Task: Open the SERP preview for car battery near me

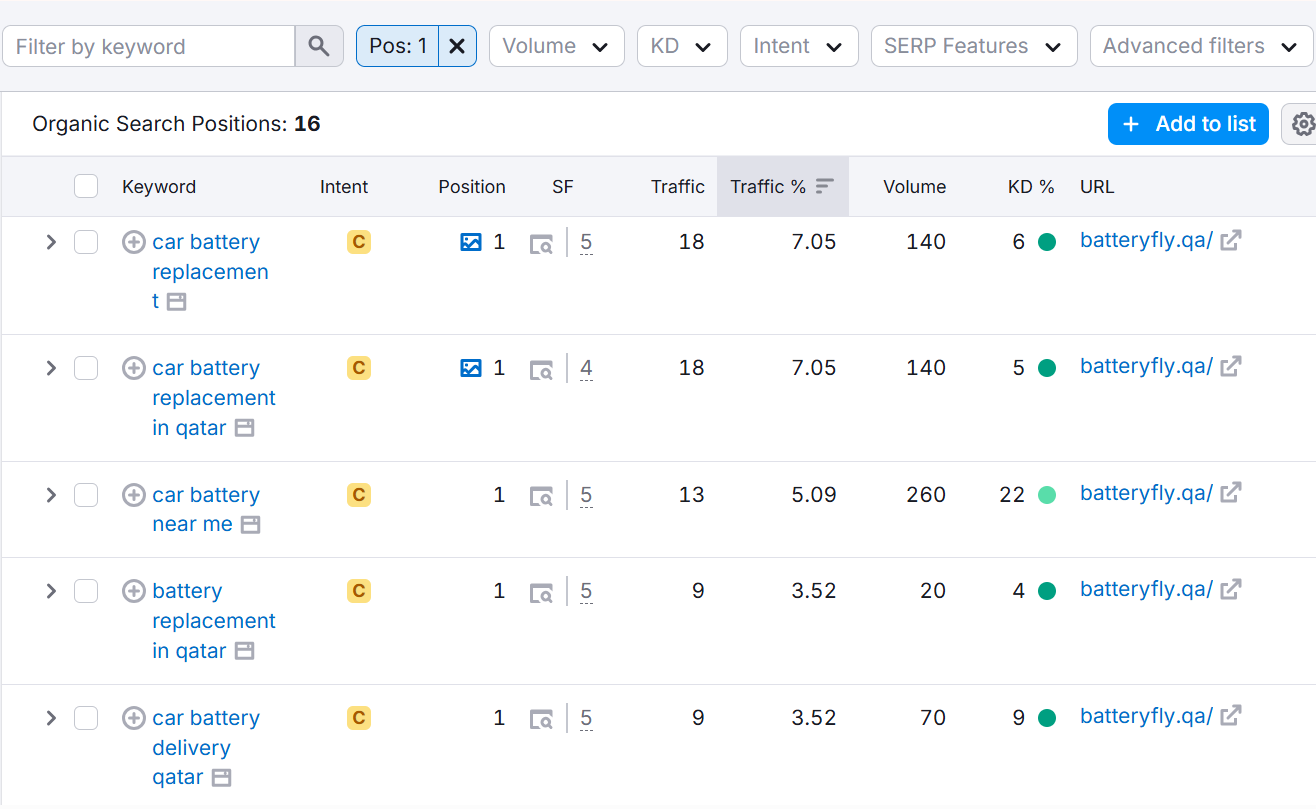Action: coord(541,495)
